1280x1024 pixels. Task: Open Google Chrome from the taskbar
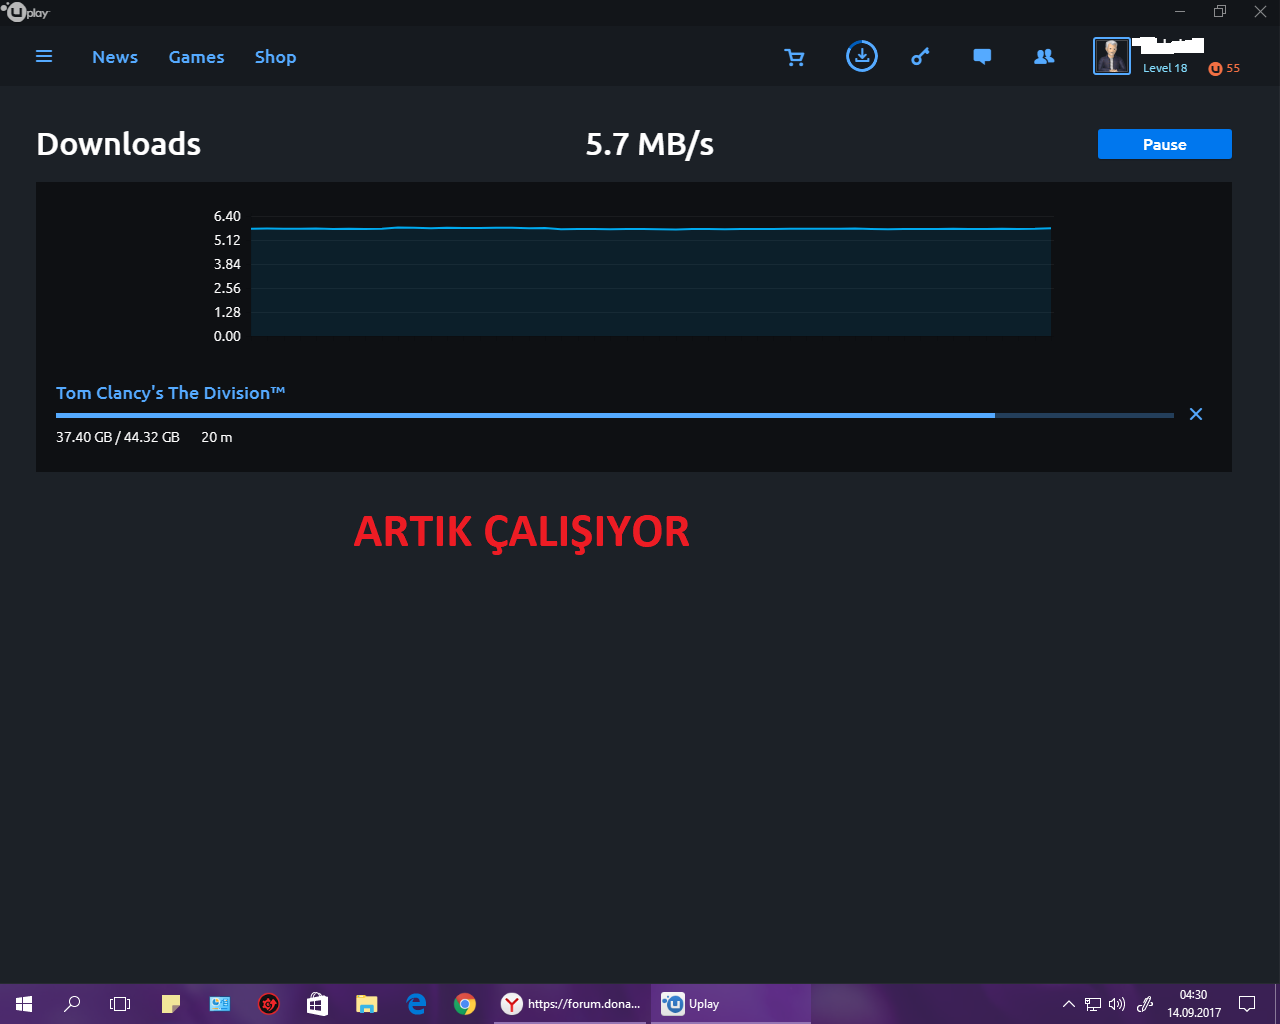465,1004
